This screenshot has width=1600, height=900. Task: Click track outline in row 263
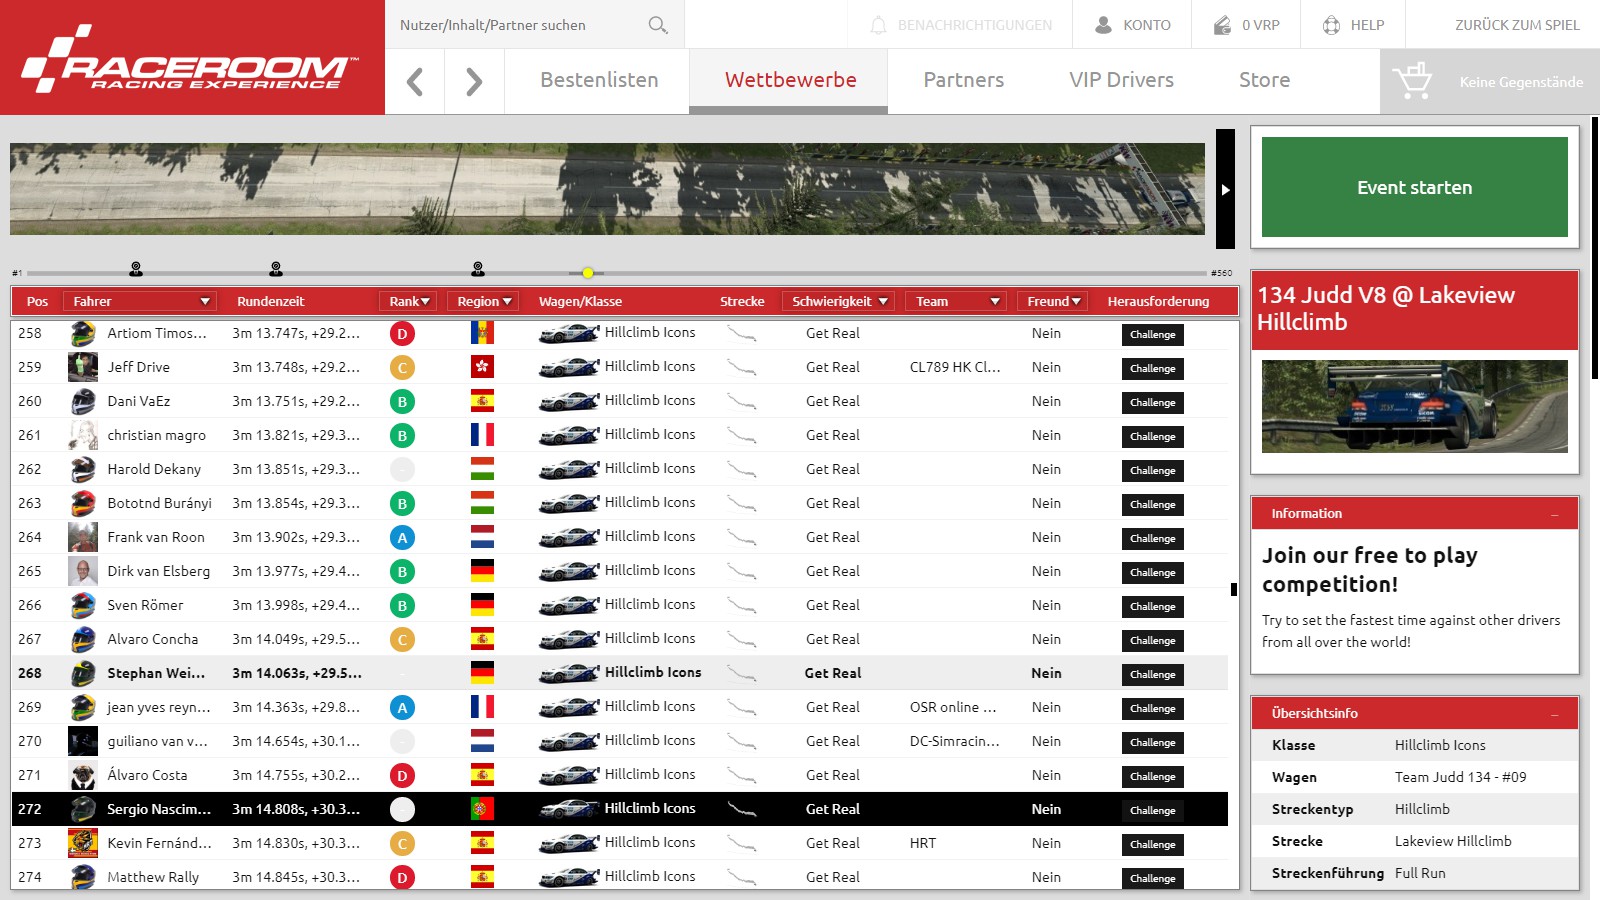(741, 504)
